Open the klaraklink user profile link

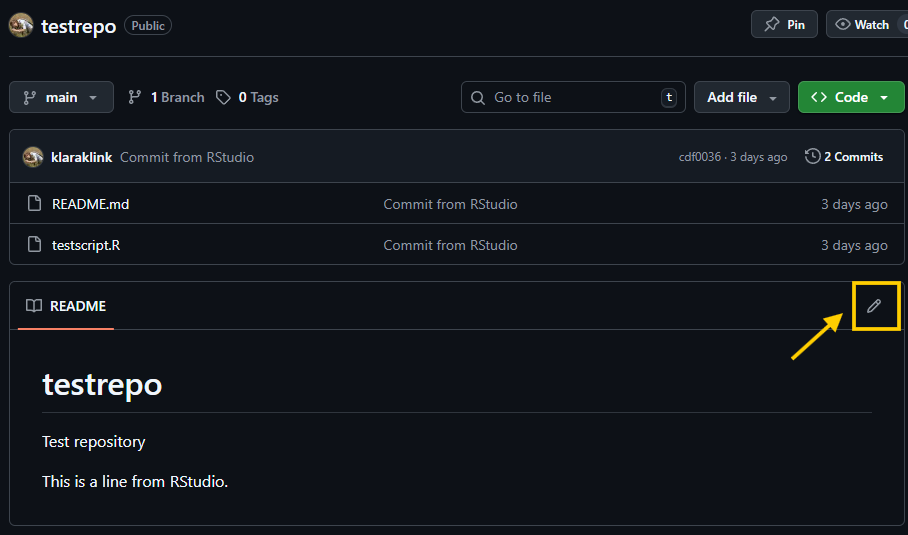click(81, 157)
